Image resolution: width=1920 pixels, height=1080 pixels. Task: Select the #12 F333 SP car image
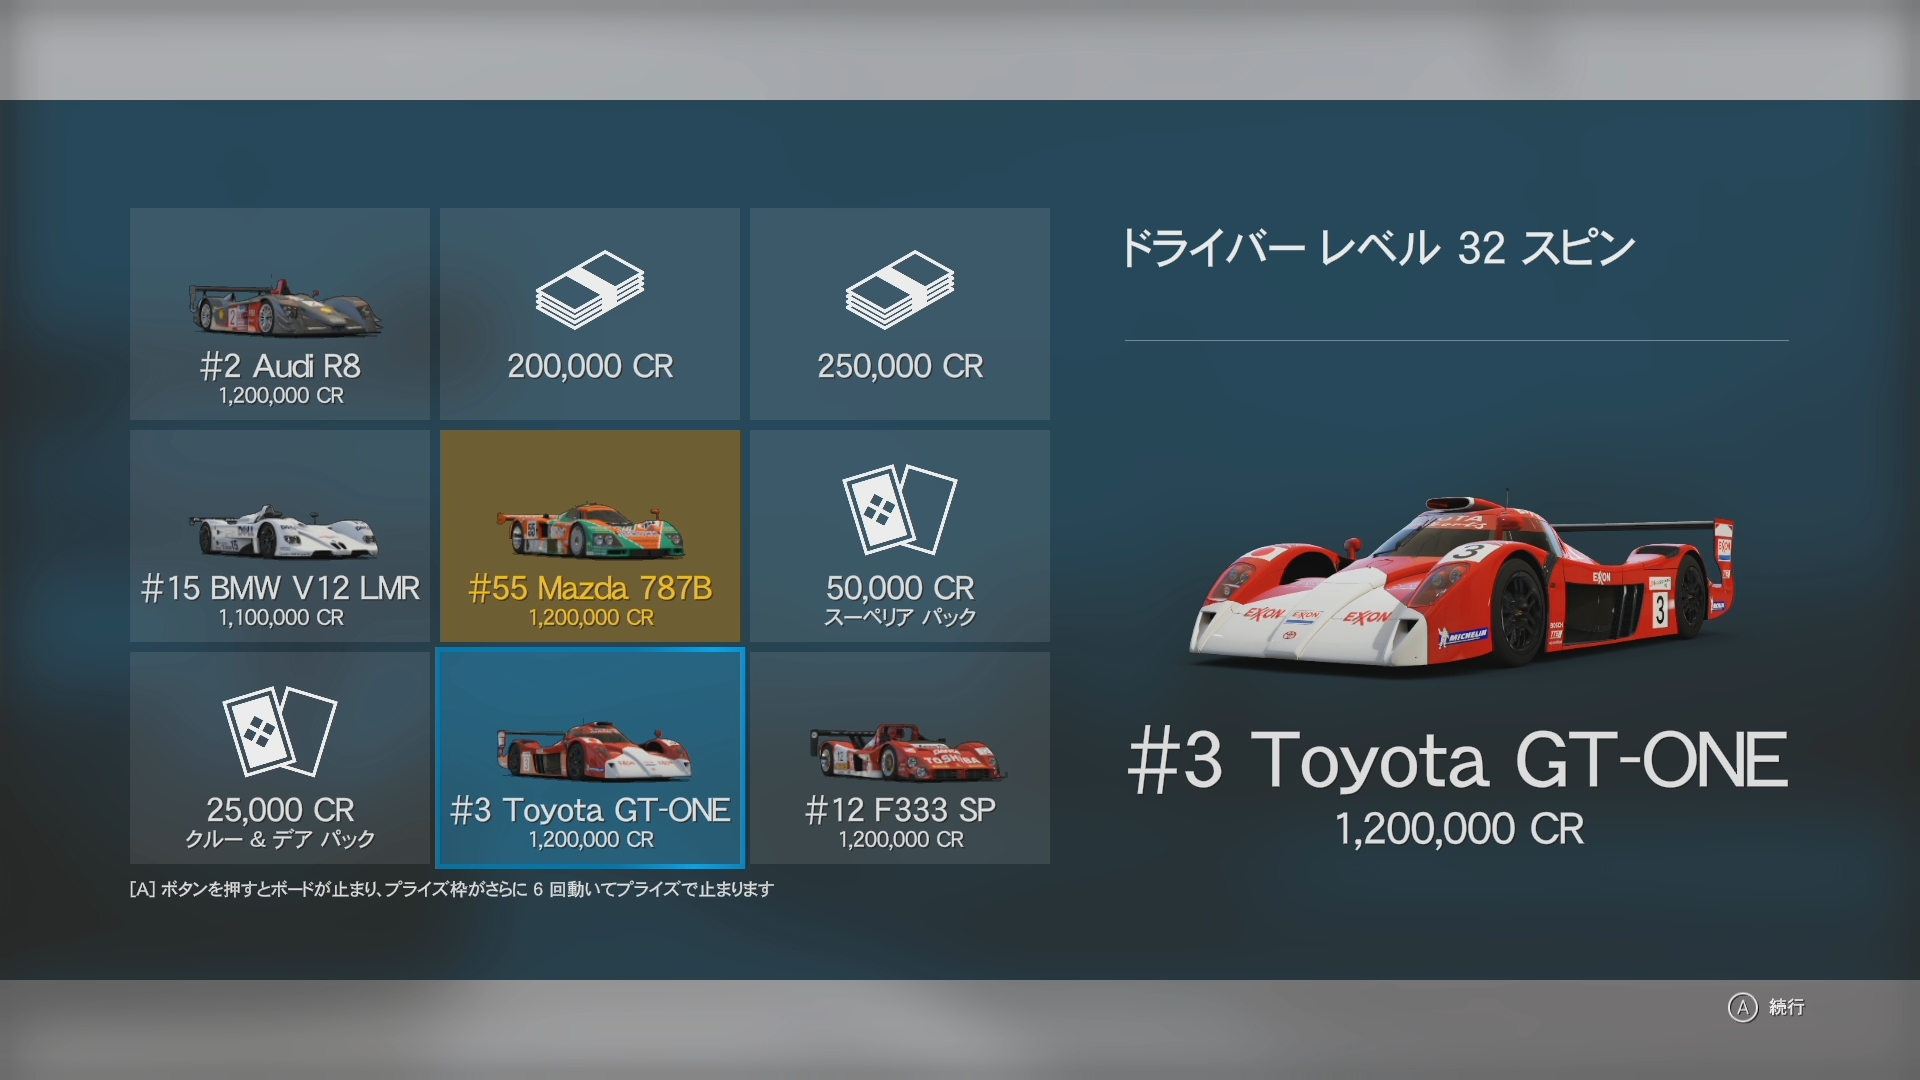tap(906, 753)
